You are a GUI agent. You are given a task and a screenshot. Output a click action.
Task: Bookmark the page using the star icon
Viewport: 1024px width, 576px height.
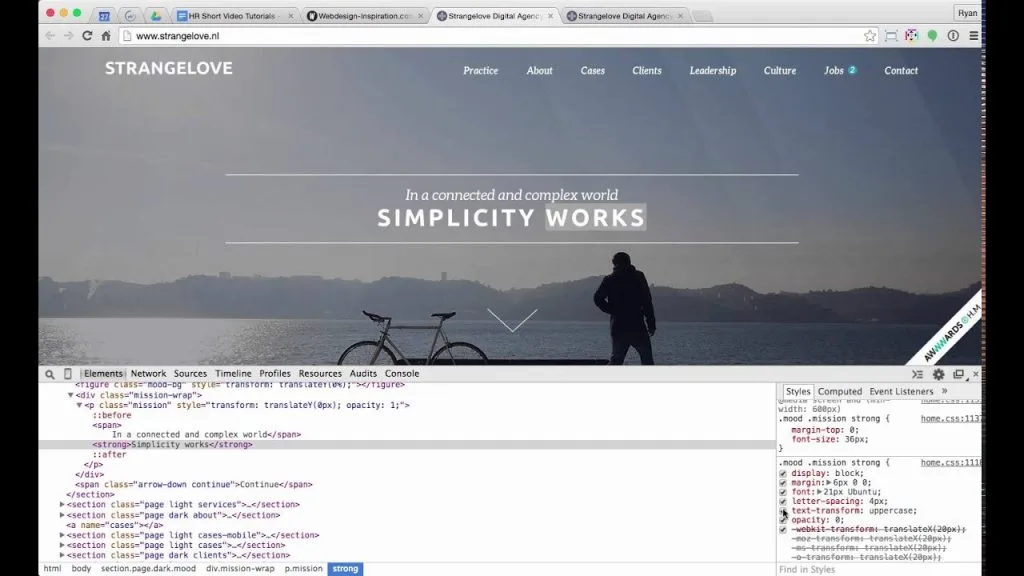coord(870,33)
